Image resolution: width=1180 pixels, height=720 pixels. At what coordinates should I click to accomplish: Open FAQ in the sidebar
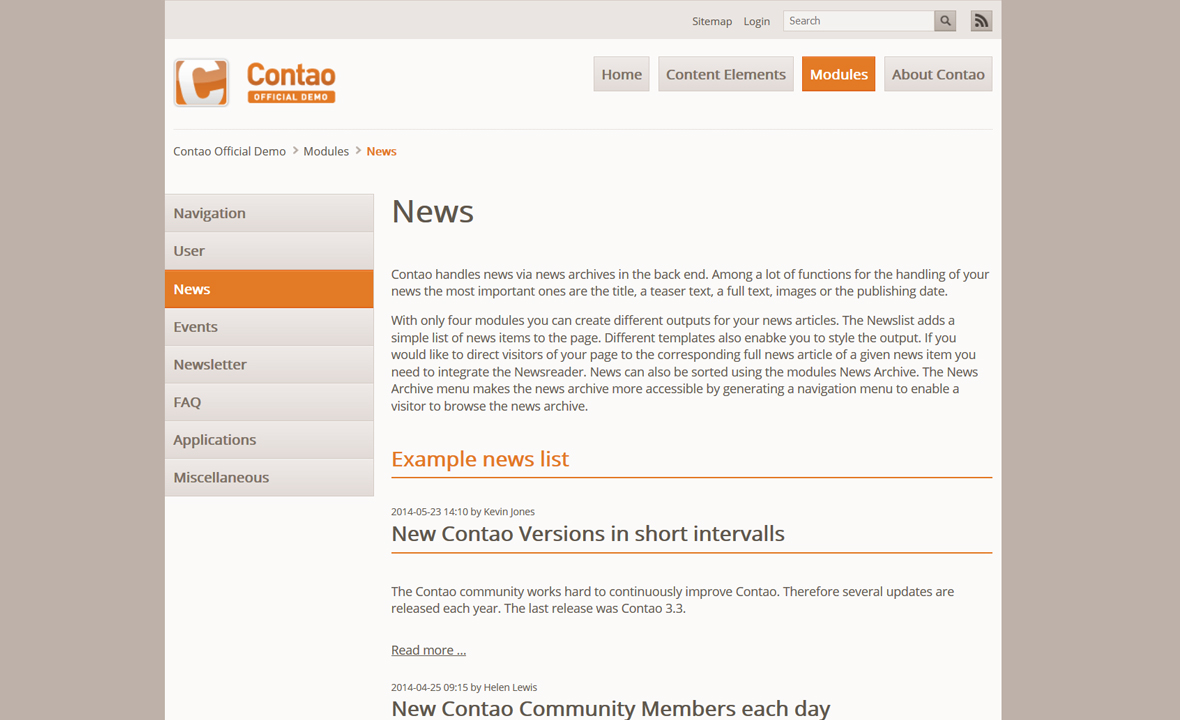tap(269, 402)
